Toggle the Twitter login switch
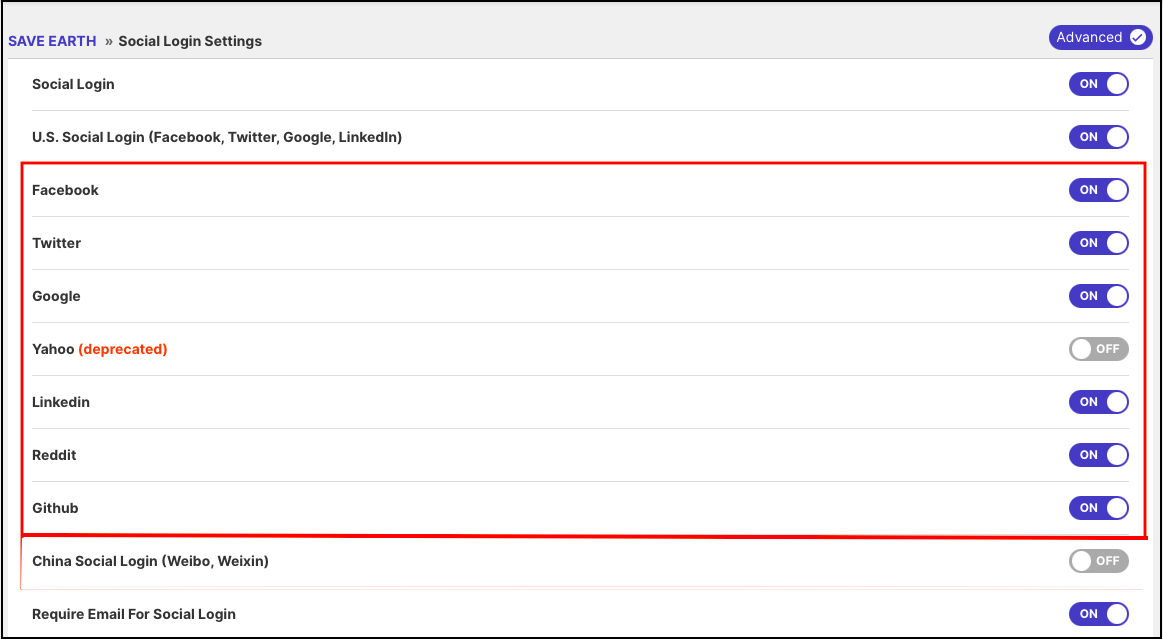Image resolution: width=1163 pixels, height=639 pixels. pos(1098,243)
